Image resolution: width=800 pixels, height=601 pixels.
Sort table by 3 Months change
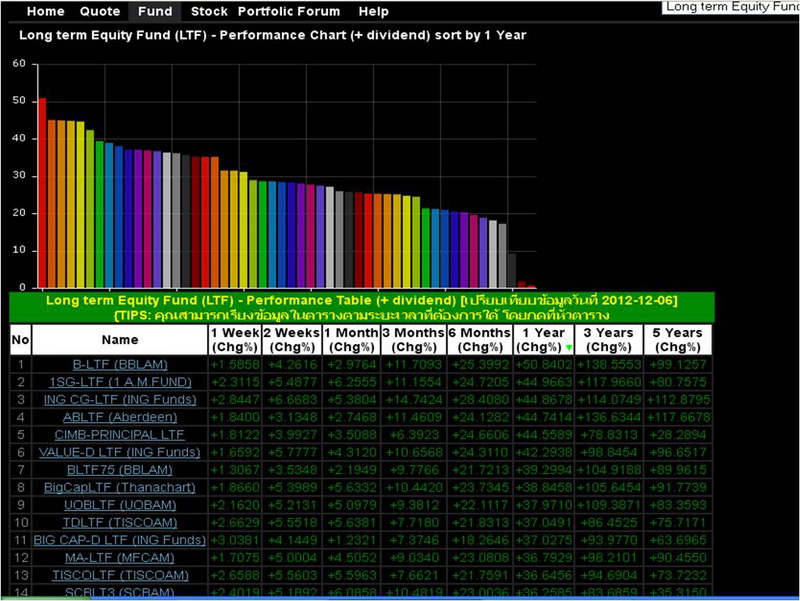point(414,340)
